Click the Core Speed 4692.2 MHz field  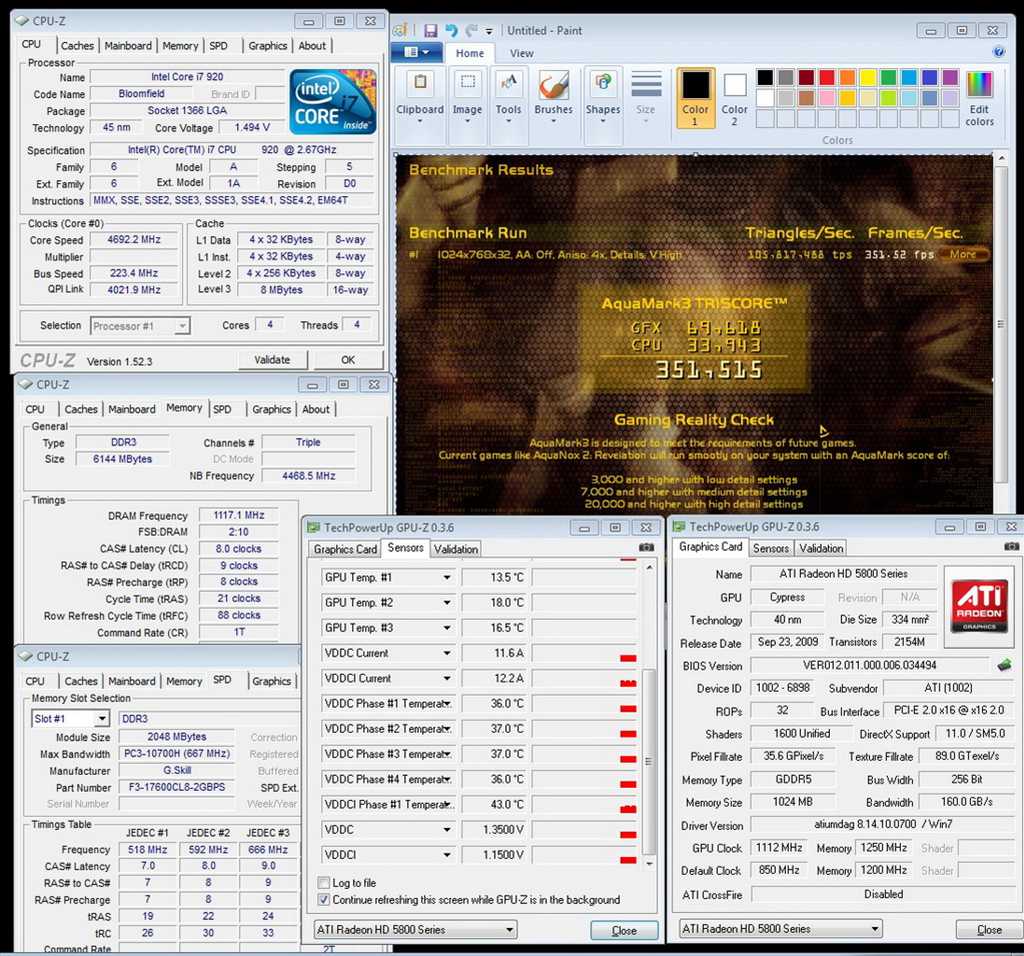coord(133,240)
